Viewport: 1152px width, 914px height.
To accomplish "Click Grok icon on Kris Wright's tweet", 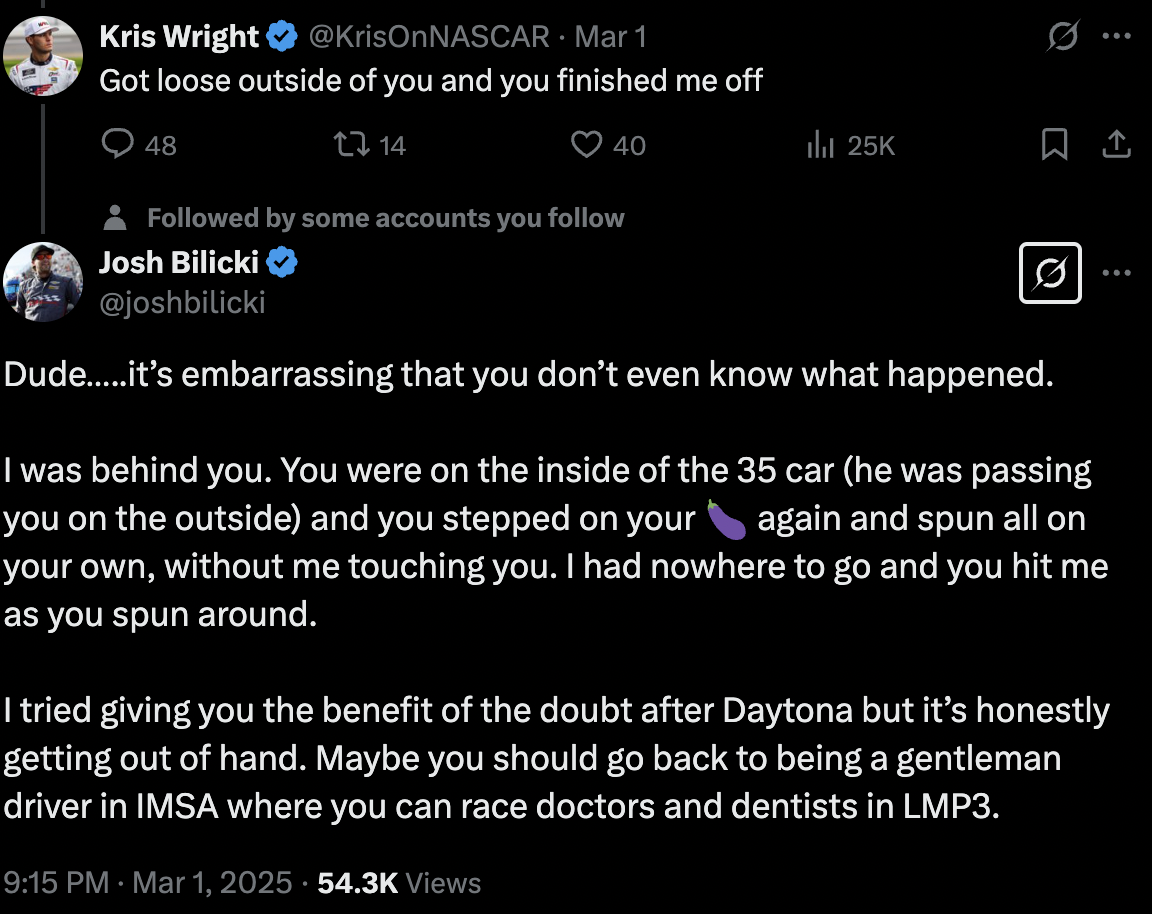I will click(1062, 36).
